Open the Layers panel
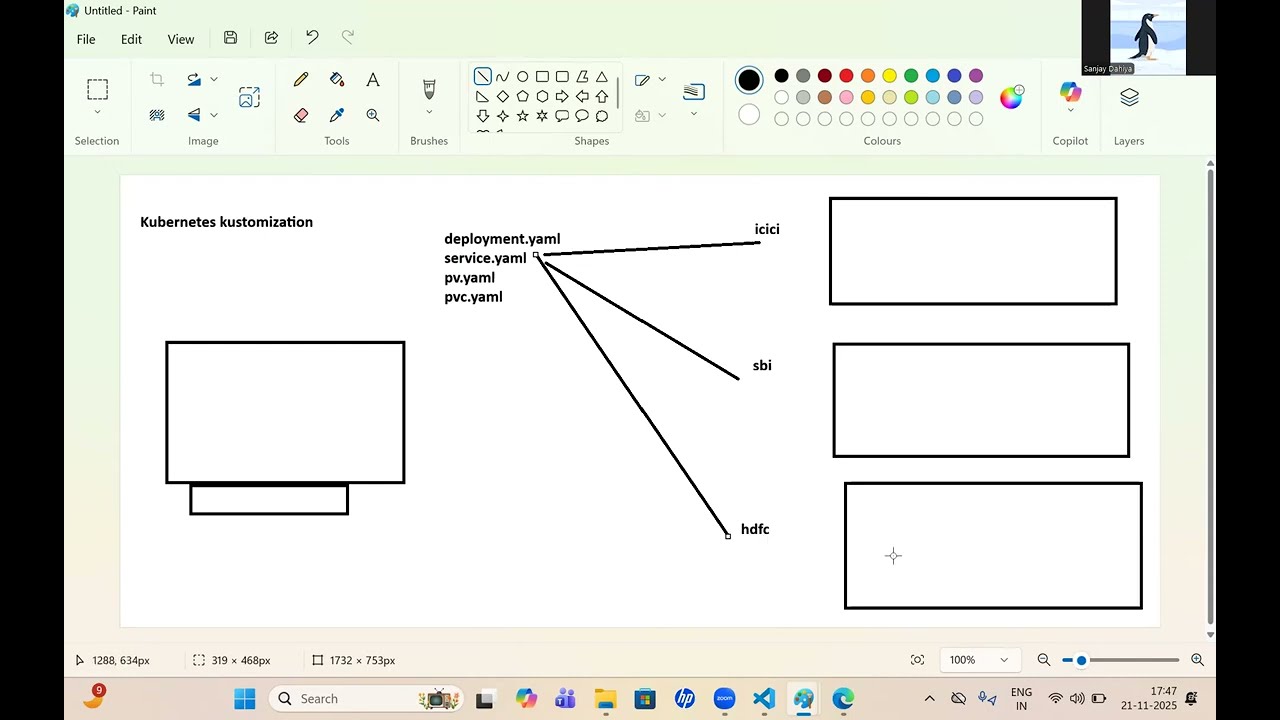Viewport: 1280px width, 720px height. pyautogui.click(x=1129, y=97)
